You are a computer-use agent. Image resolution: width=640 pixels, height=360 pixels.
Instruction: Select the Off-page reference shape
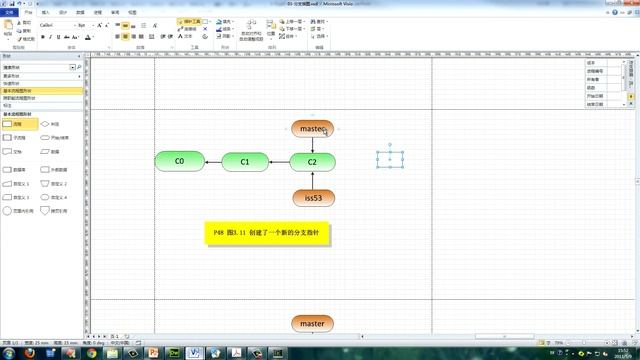(x=54, y=211)
